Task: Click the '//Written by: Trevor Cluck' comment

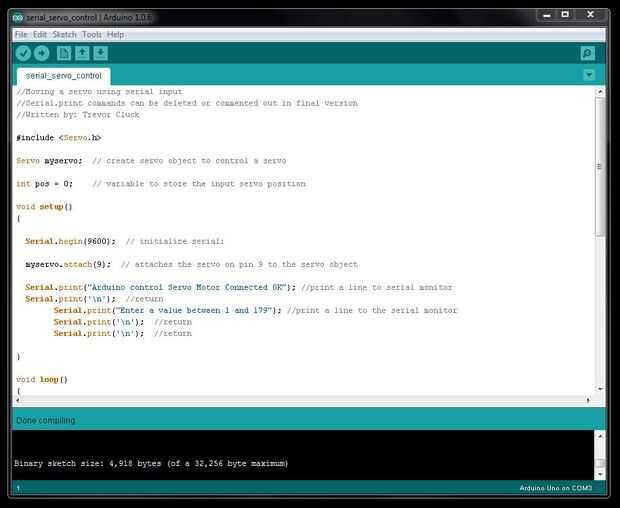Action: pos(78,115)
